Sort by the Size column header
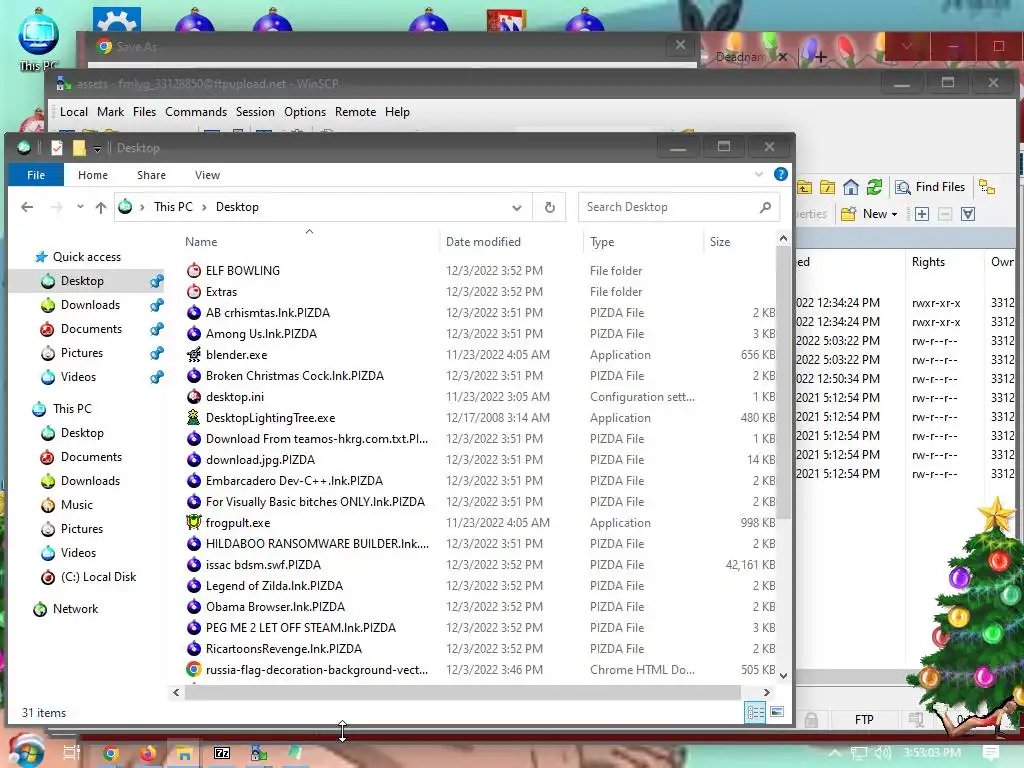The height and width of the screenshot is (768, 1024). 720,242
